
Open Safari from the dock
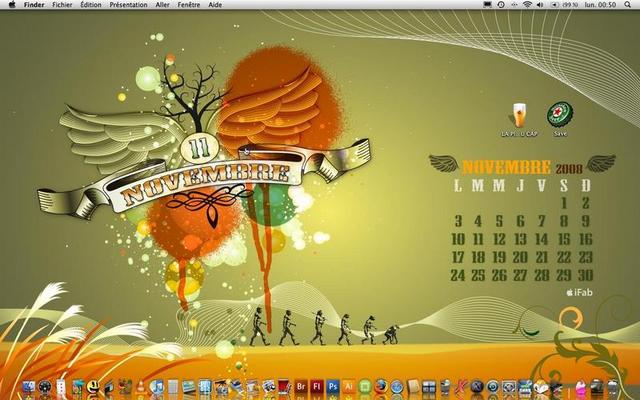click(396, 386)
